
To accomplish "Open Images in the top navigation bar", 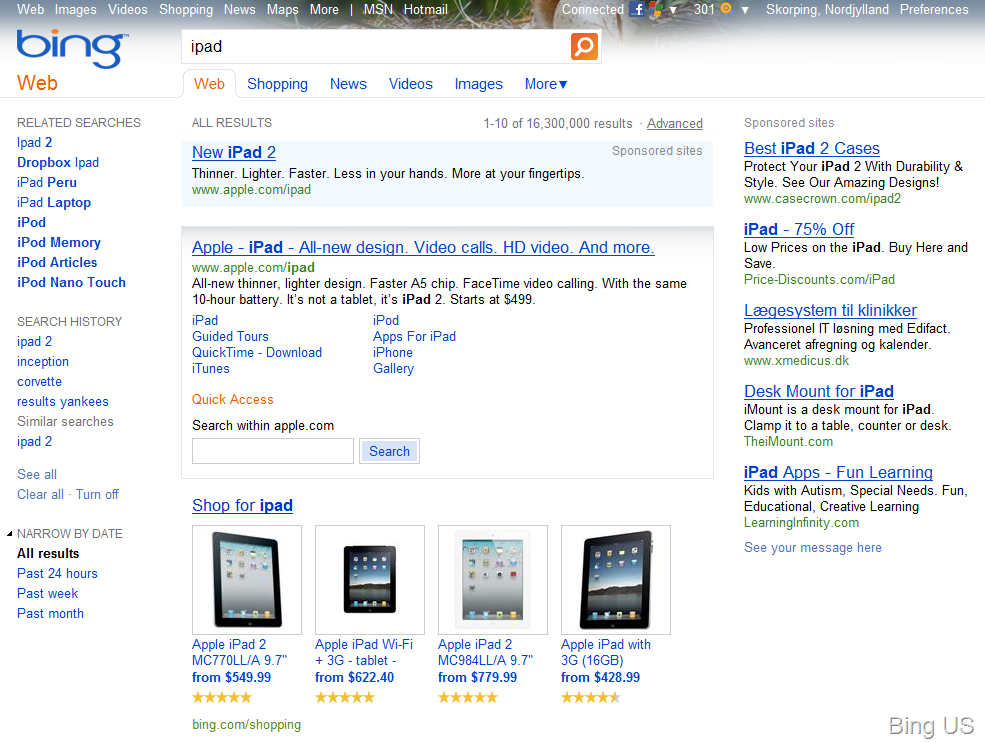I will coord(75,9).
